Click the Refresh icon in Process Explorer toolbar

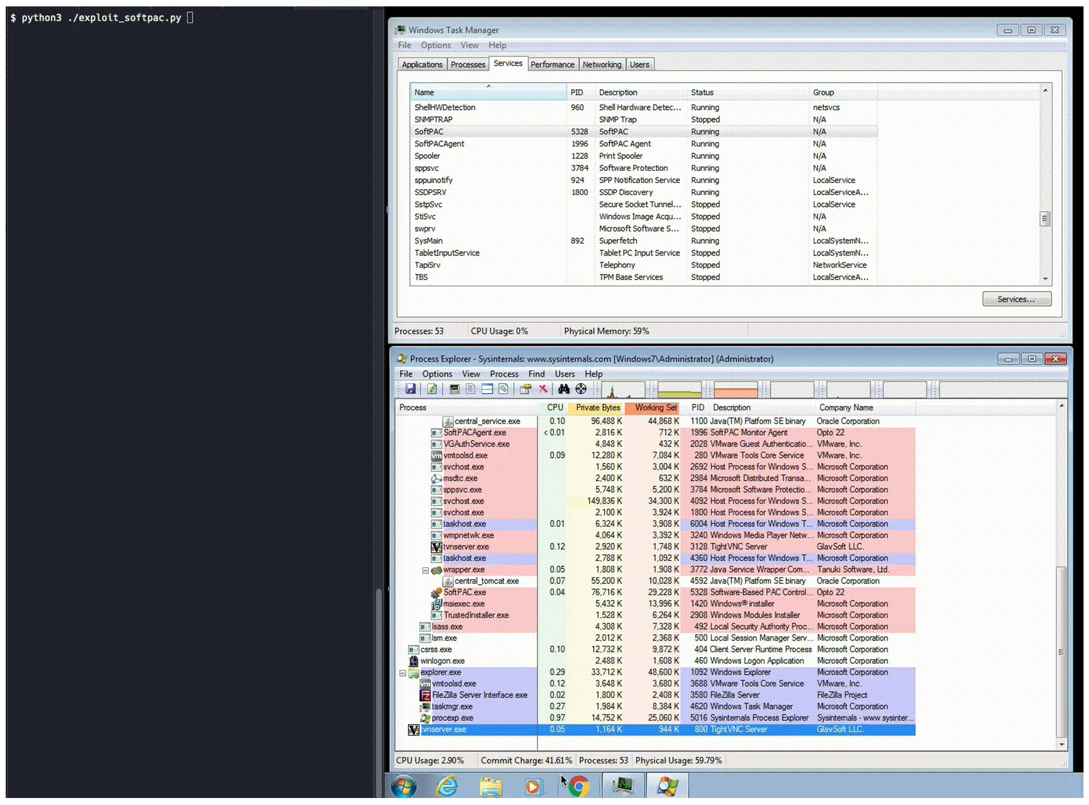coord(432,389)
